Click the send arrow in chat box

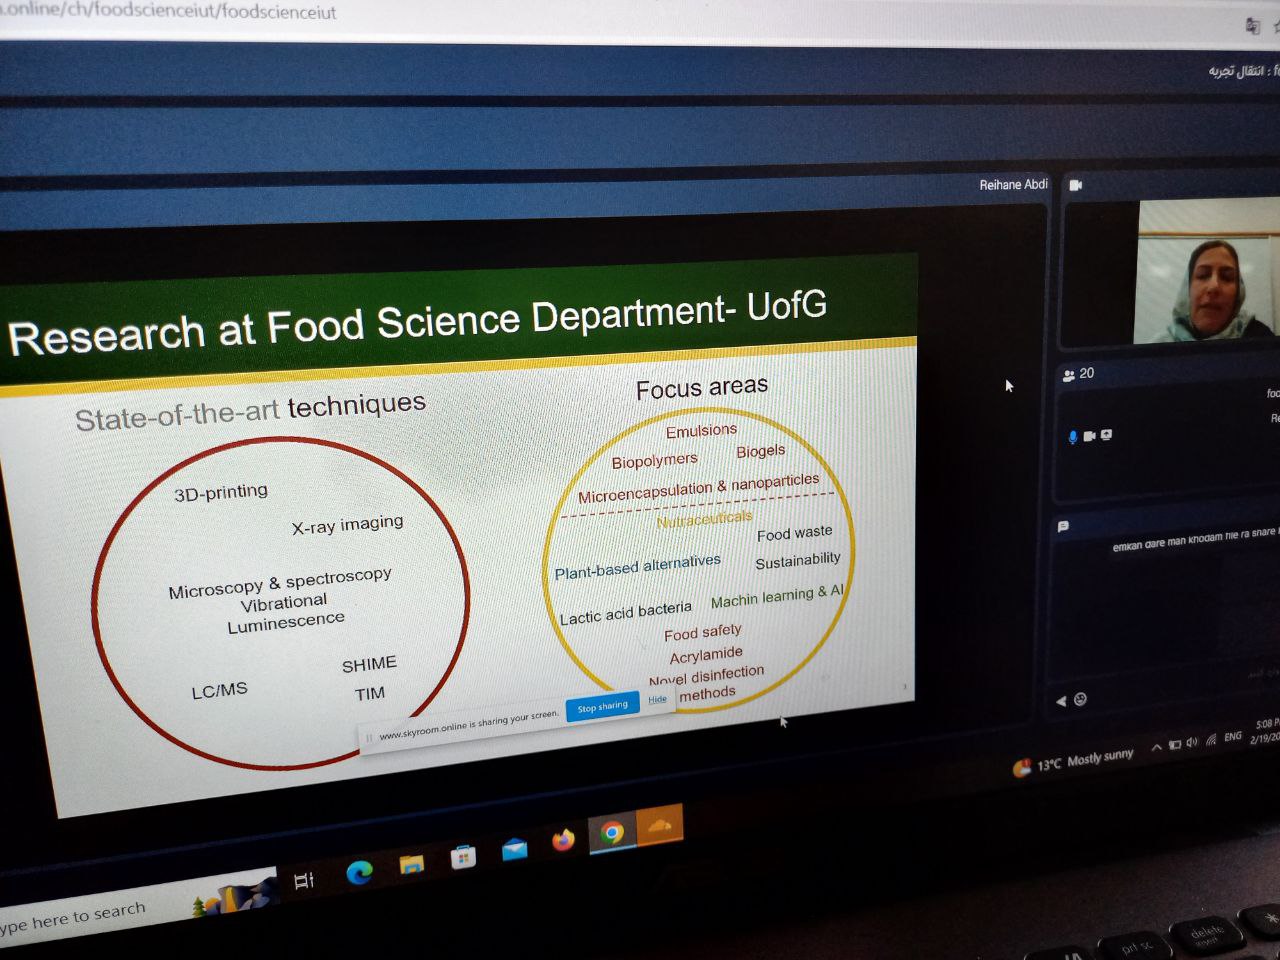[1061, 700]
